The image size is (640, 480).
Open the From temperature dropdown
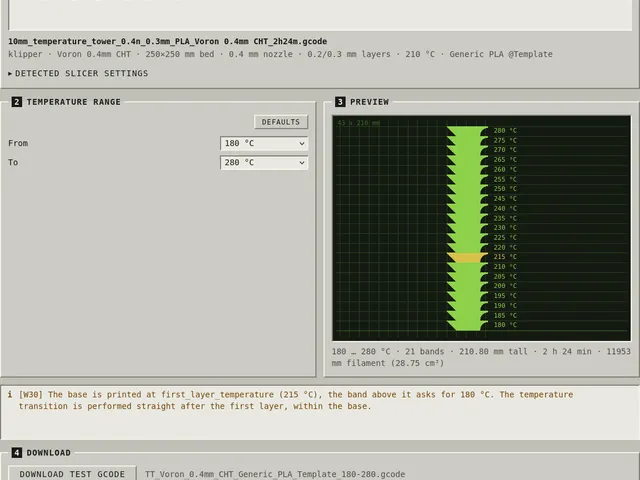(264, 143)
